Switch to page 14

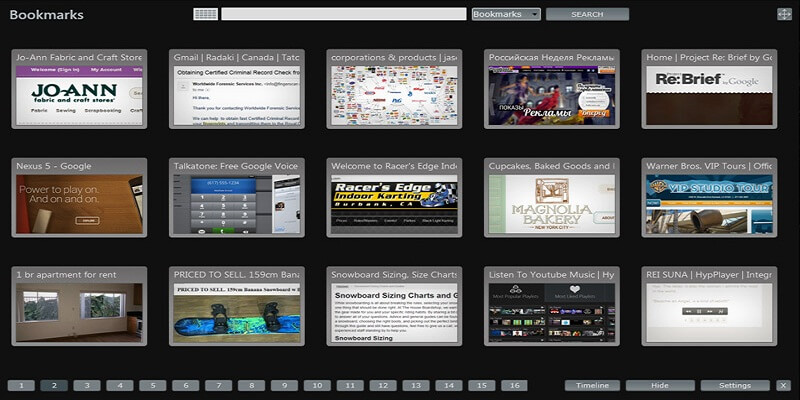click(448, 386)
